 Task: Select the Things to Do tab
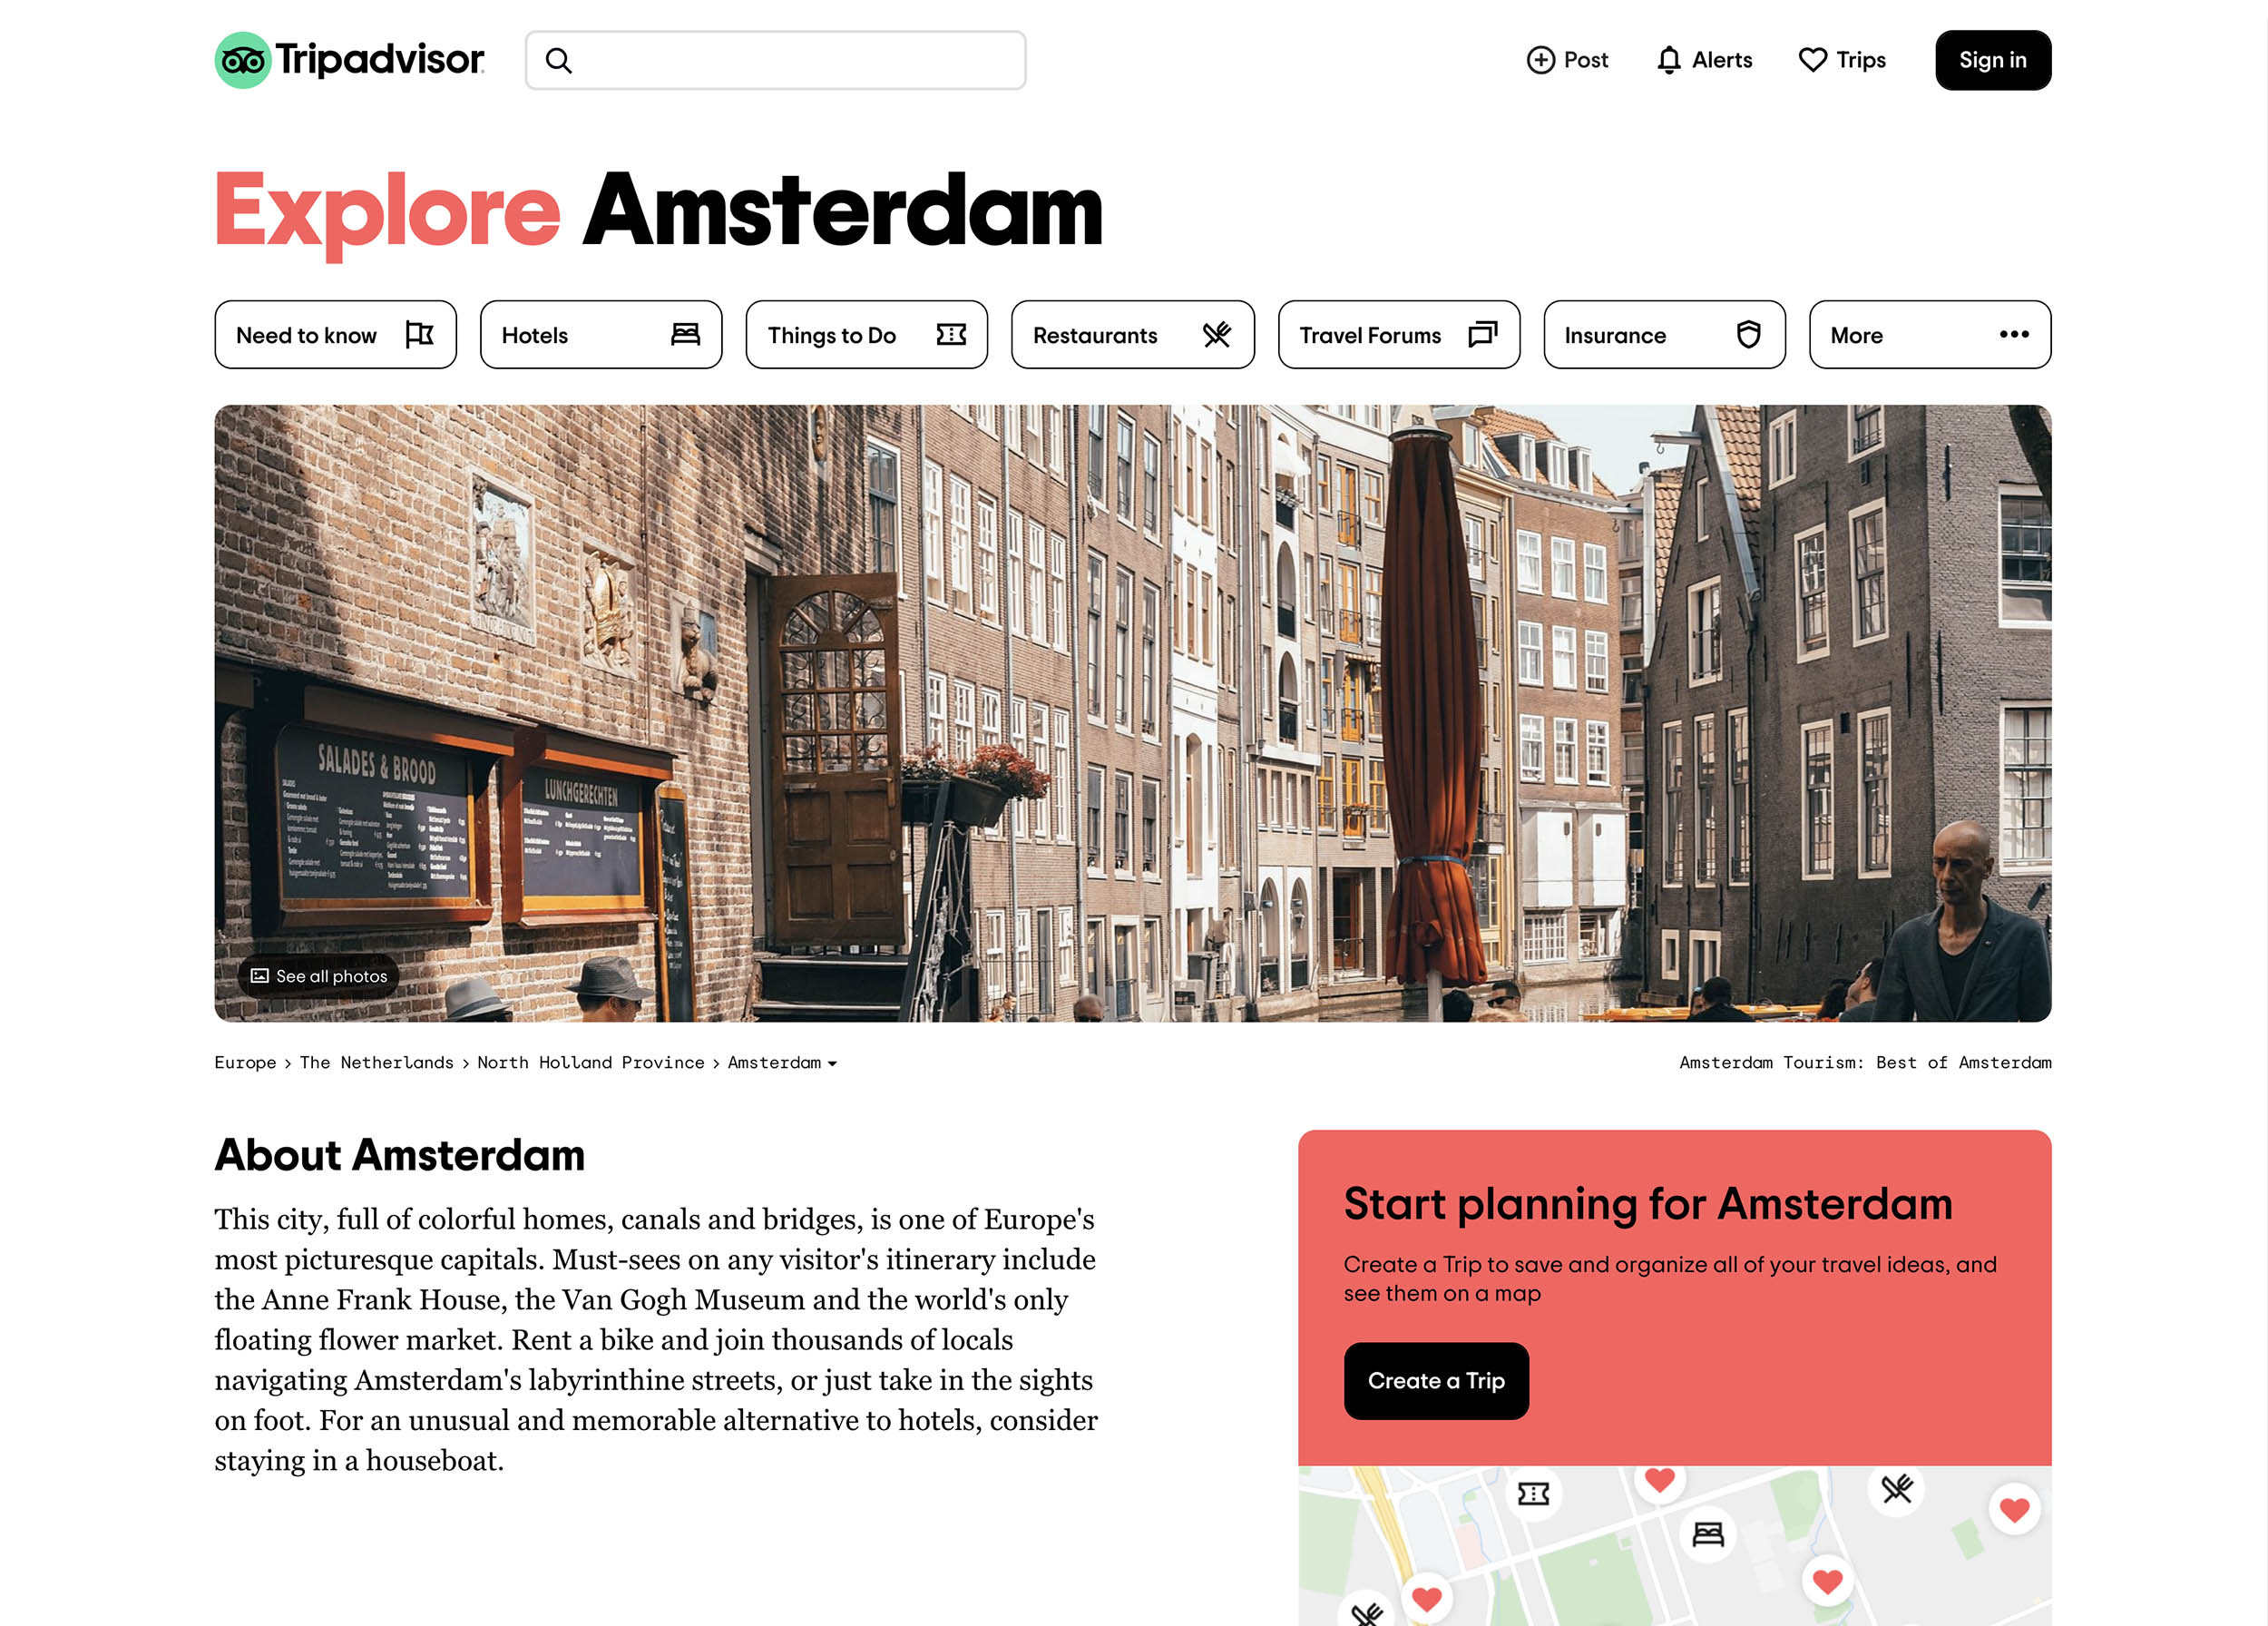pos(866,335)
